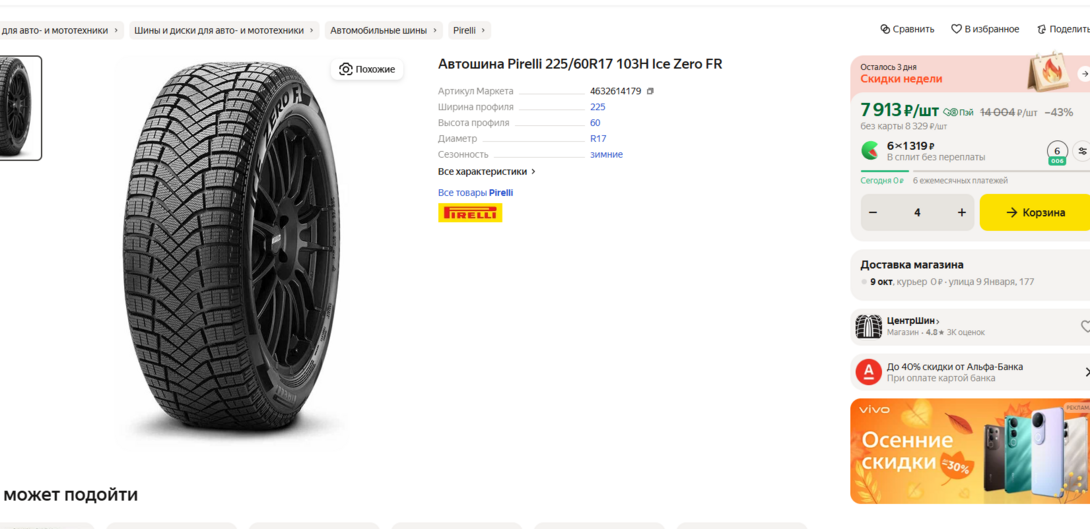Click the зимние seasonality link
1090x529 pixels.
[x=606, y=154]
